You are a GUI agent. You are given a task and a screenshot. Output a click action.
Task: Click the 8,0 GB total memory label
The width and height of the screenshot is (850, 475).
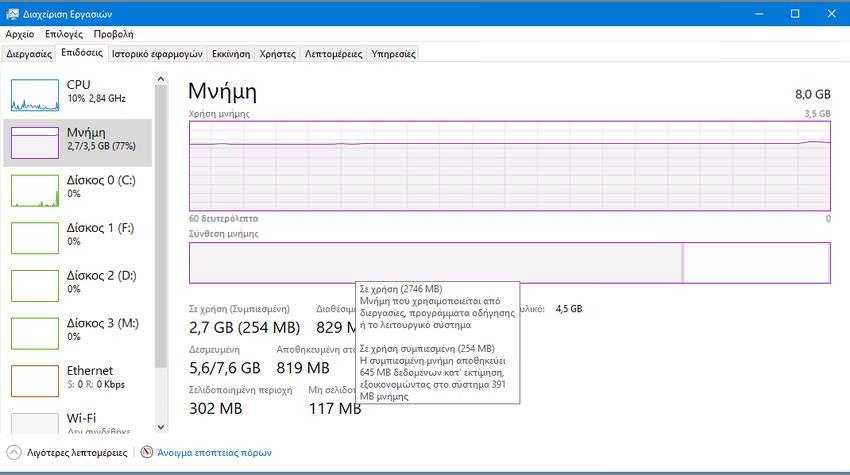(x=813, y=94)
